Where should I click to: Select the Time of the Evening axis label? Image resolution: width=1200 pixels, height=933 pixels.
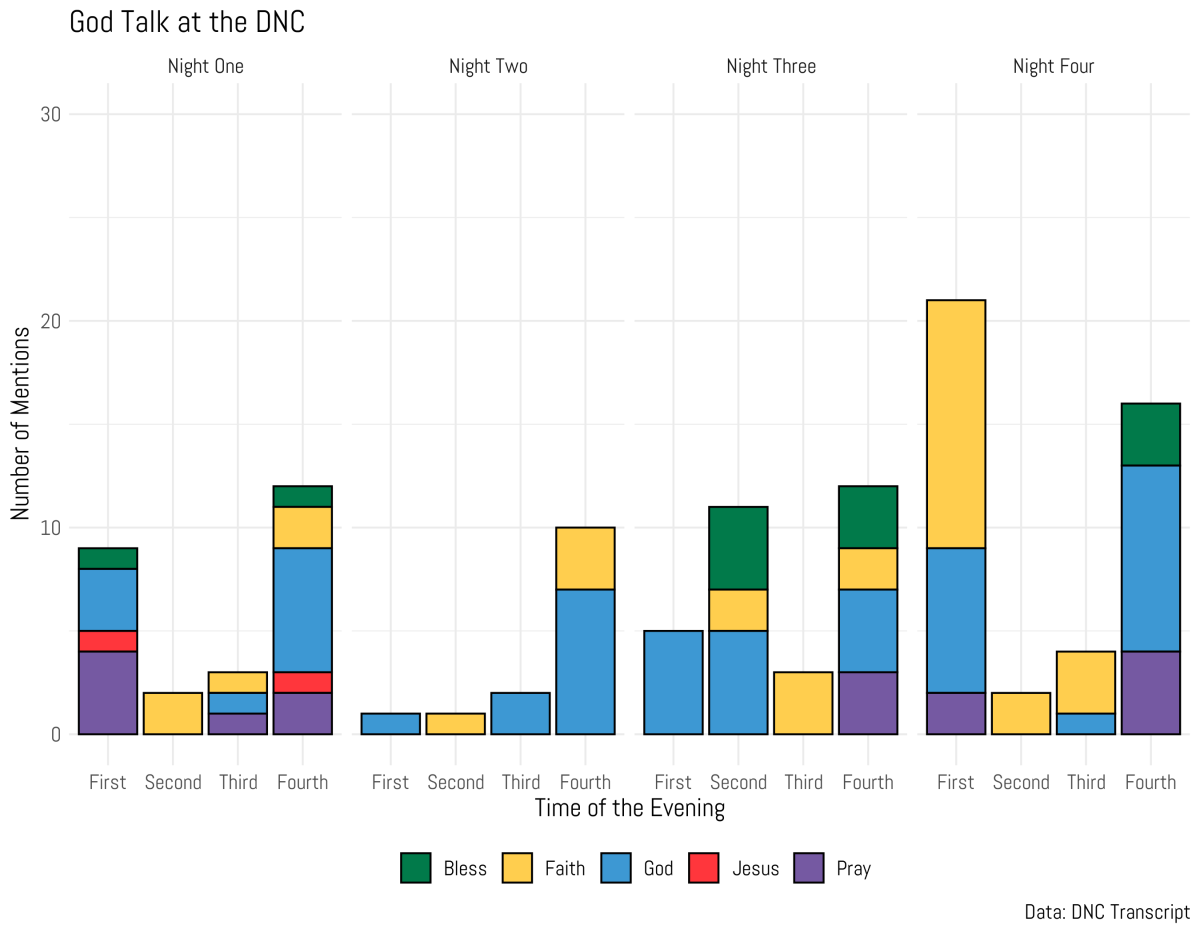click(629, 808)
